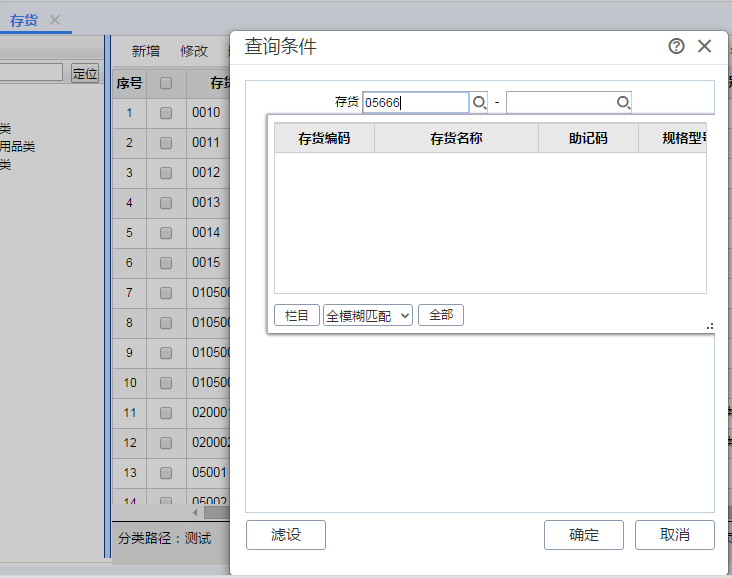Close the 查询条件 dialog with the X icon
This screenshot has height=578, width=732.
point(704,46)
